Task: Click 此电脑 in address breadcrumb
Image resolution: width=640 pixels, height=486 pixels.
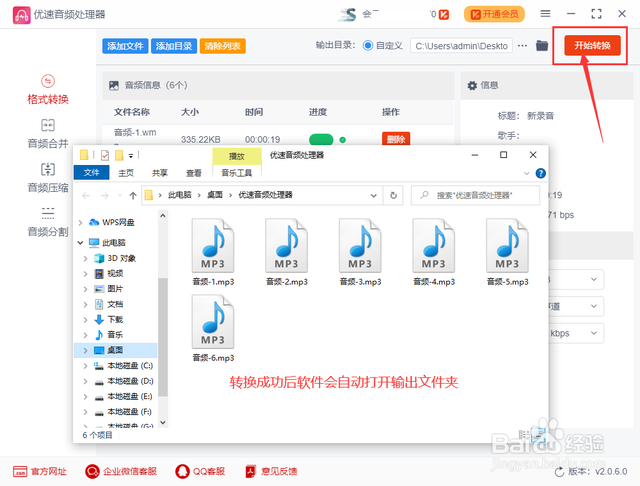Action: (x=180, y=195)
